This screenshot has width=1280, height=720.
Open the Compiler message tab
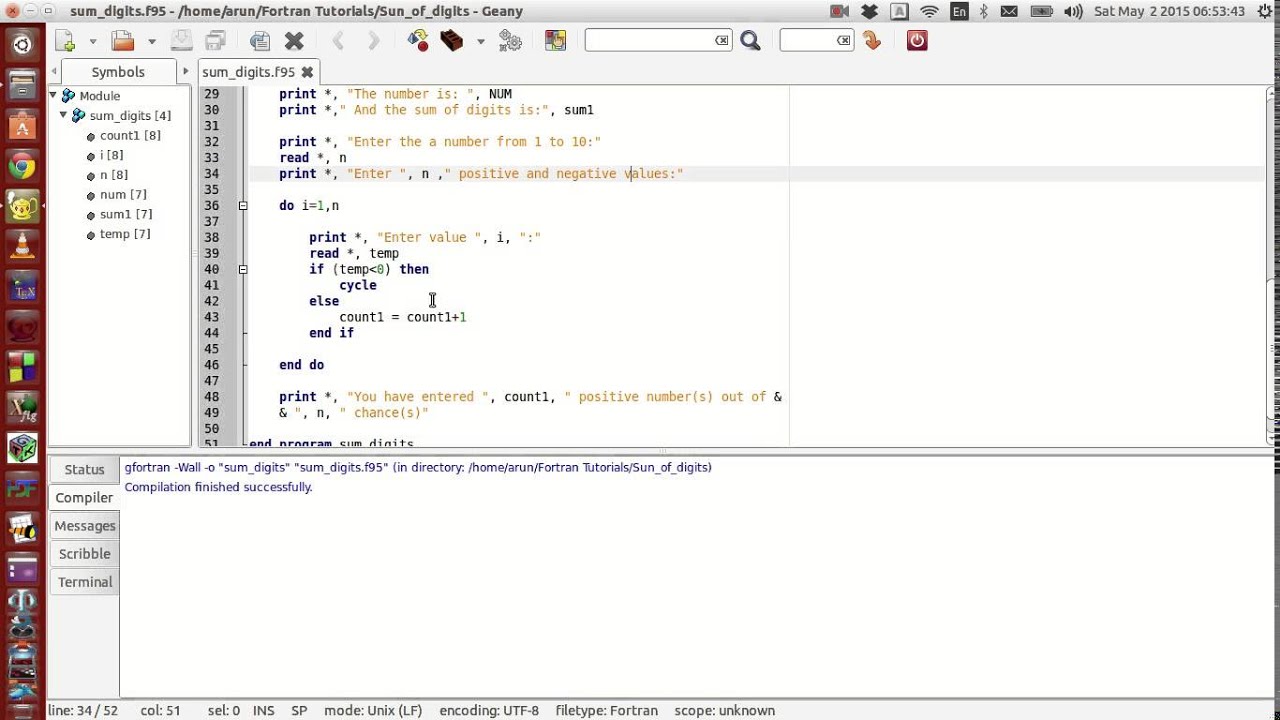pyautogui.click(x=84, y=498)
